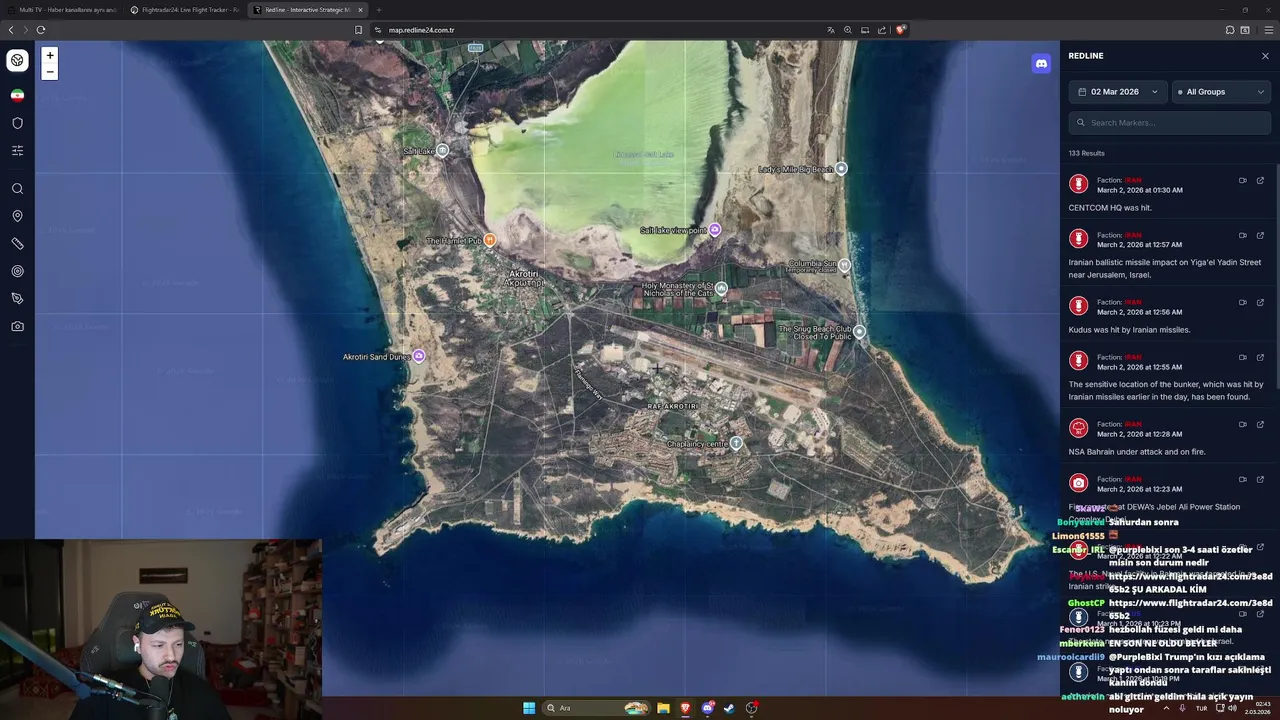Viewport: 1280px width, 720px height.
Task: Open the filter sliders icon in sidebar
Action: pyautogui.click(x=17, y=150)
